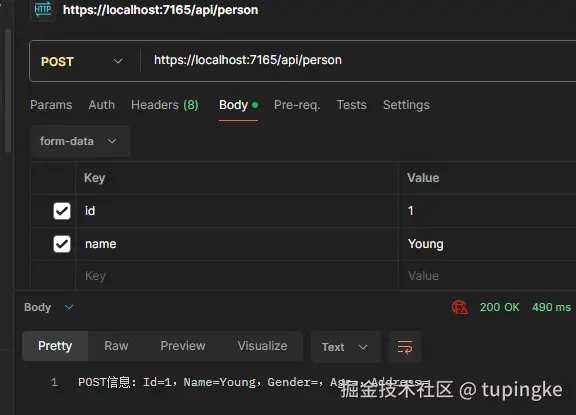Open the Text response format dropdown
The width and height of the screenshot is (576, 415).
click(x=345, y=347)
